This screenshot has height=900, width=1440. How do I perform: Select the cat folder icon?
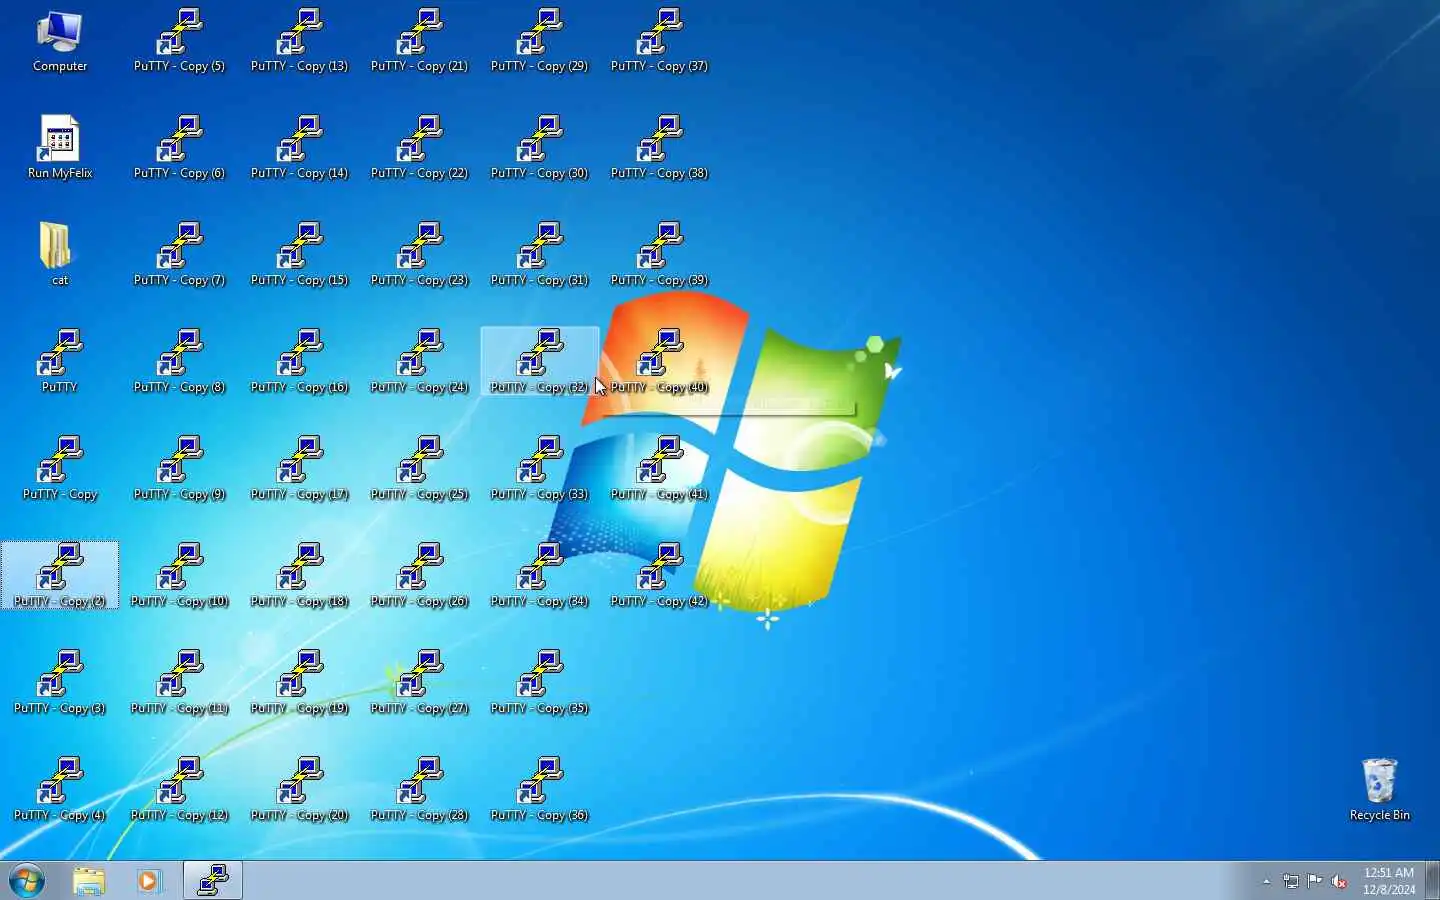point(60,255)
